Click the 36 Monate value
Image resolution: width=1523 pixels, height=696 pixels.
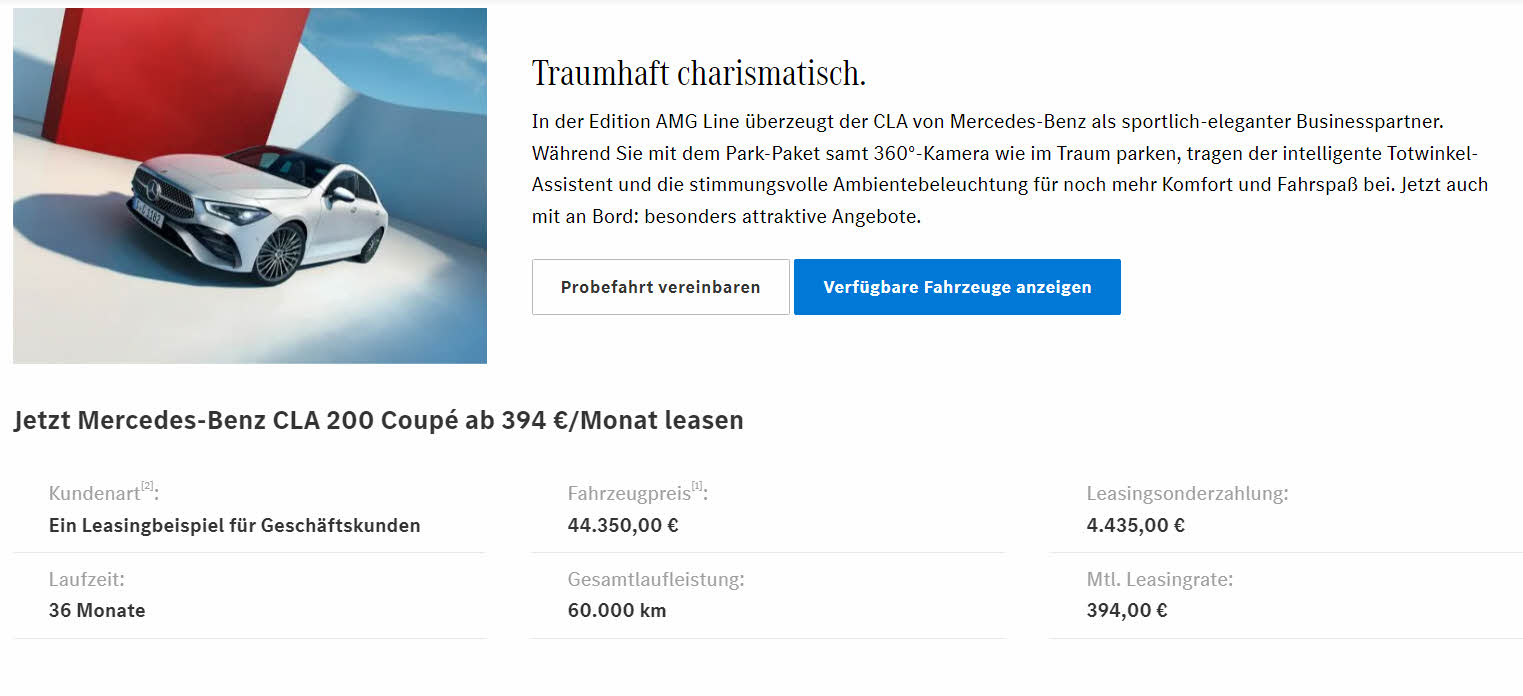(97, 610)
